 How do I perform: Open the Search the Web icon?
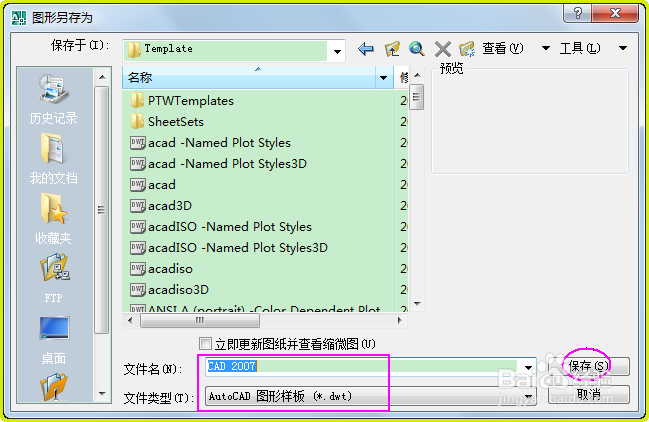pyautogui.click(x=417, y=49)
